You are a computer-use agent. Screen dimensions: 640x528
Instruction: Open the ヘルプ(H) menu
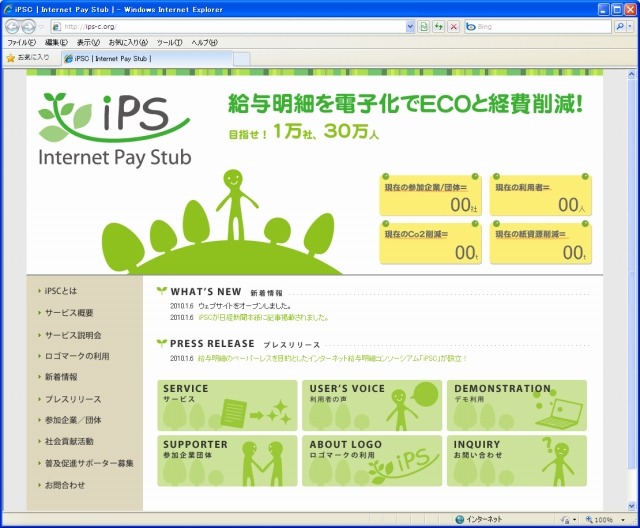(x=204, y=42)
